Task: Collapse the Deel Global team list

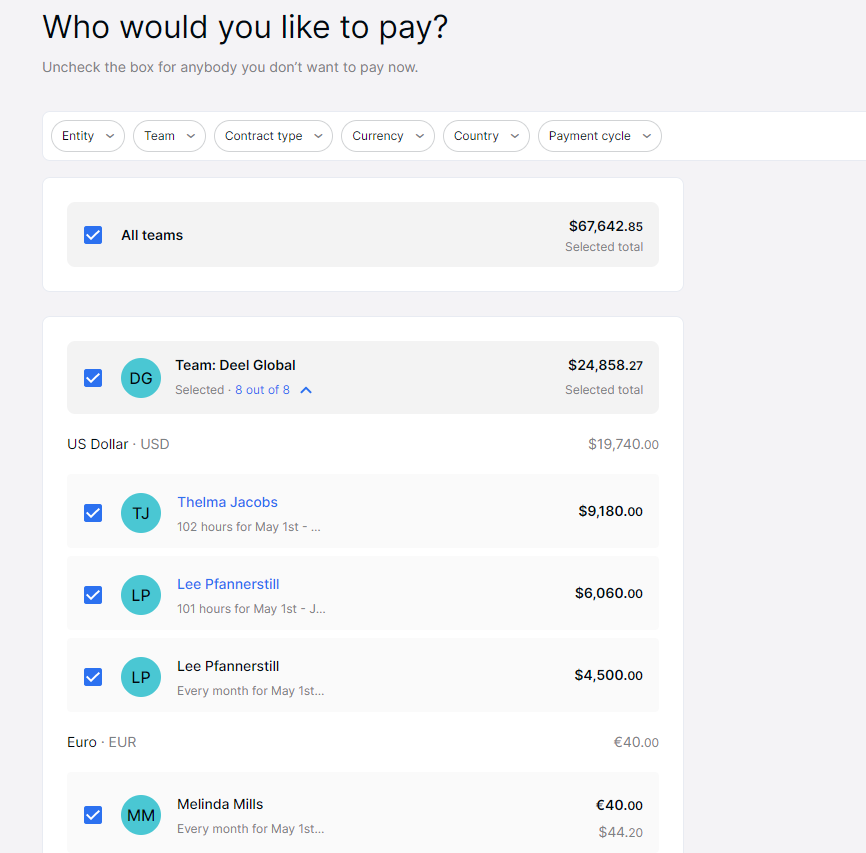Action: point(305,390)
